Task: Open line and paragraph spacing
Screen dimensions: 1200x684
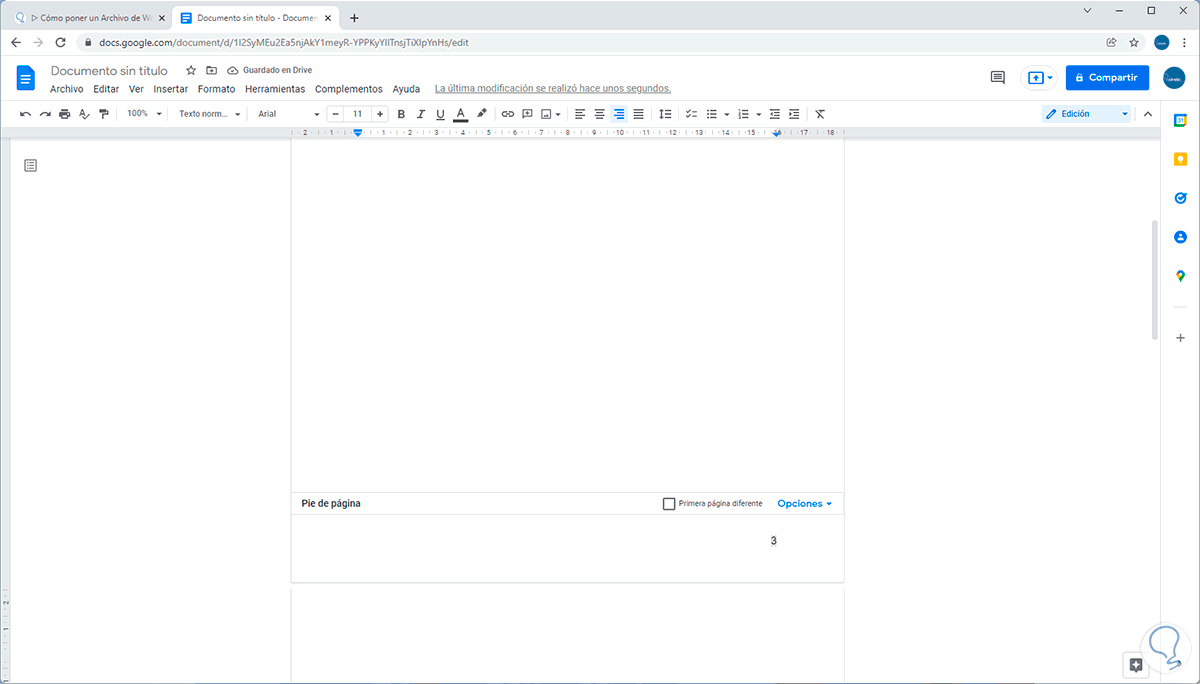Action: click(x=665, y=114)
